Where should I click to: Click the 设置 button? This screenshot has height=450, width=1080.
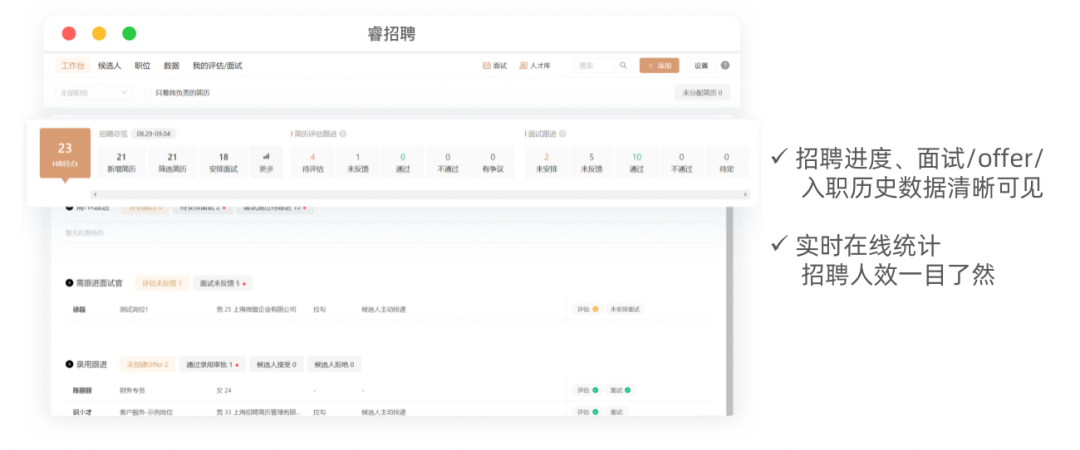[x=701, y=66]
